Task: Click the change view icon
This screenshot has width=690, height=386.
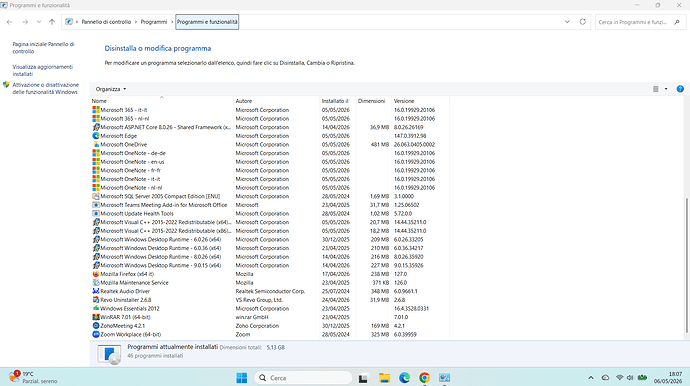Action: tap(656, 89)
